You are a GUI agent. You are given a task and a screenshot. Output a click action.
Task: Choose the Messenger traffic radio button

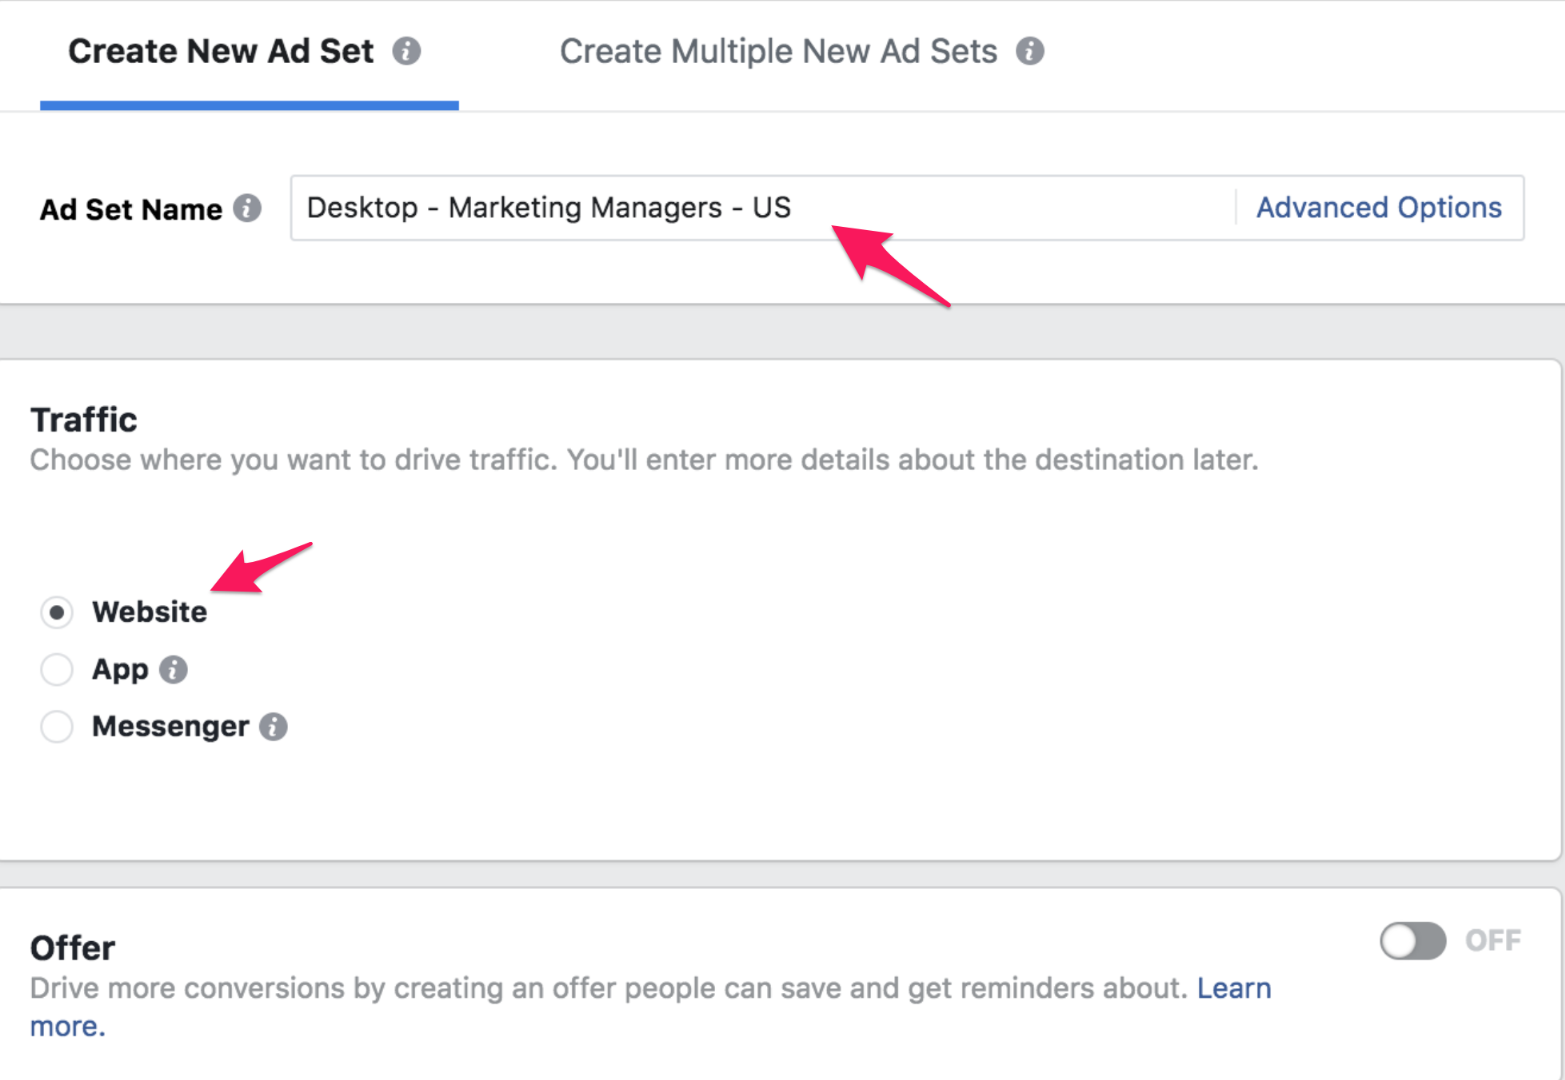[57, 726]
